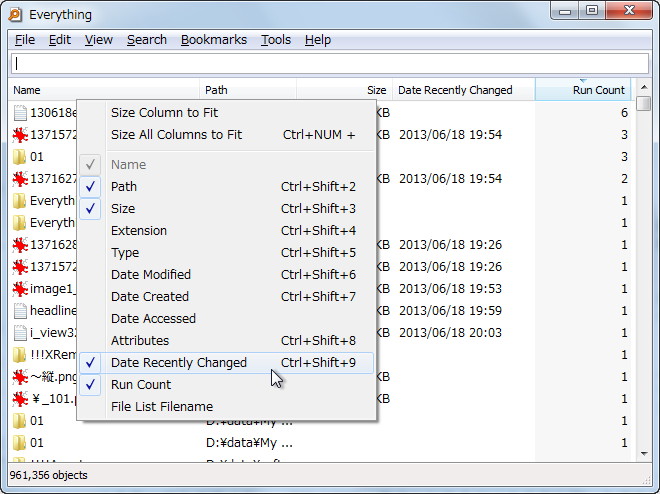Select the i_view3 document icon
Image resolution: width=660 pixels, height=494 pixels.
(x=20, y=333)
